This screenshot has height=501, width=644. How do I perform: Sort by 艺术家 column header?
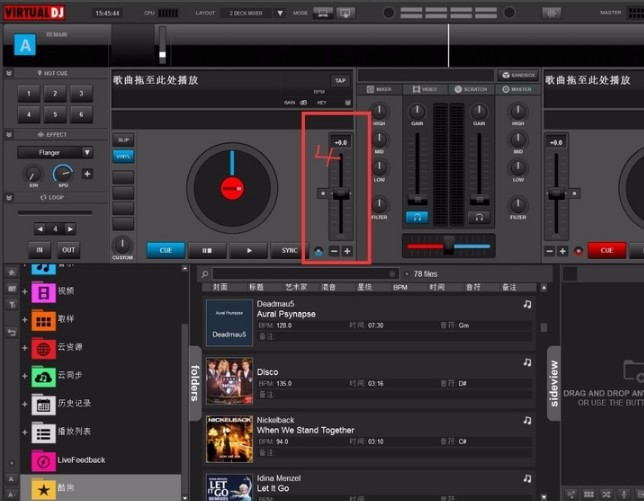[x=296, y=287]
